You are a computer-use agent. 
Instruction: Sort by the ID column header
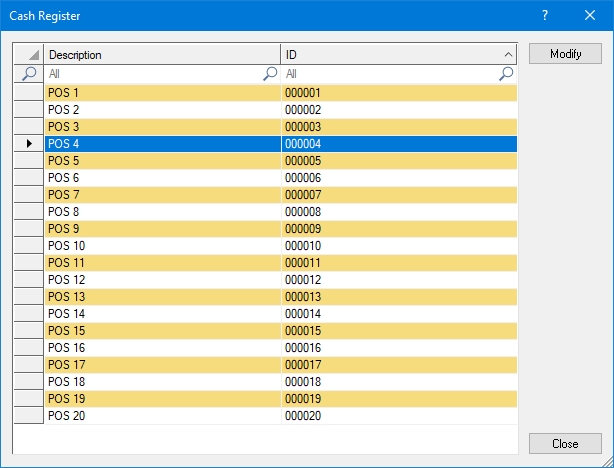click(390, 55)
